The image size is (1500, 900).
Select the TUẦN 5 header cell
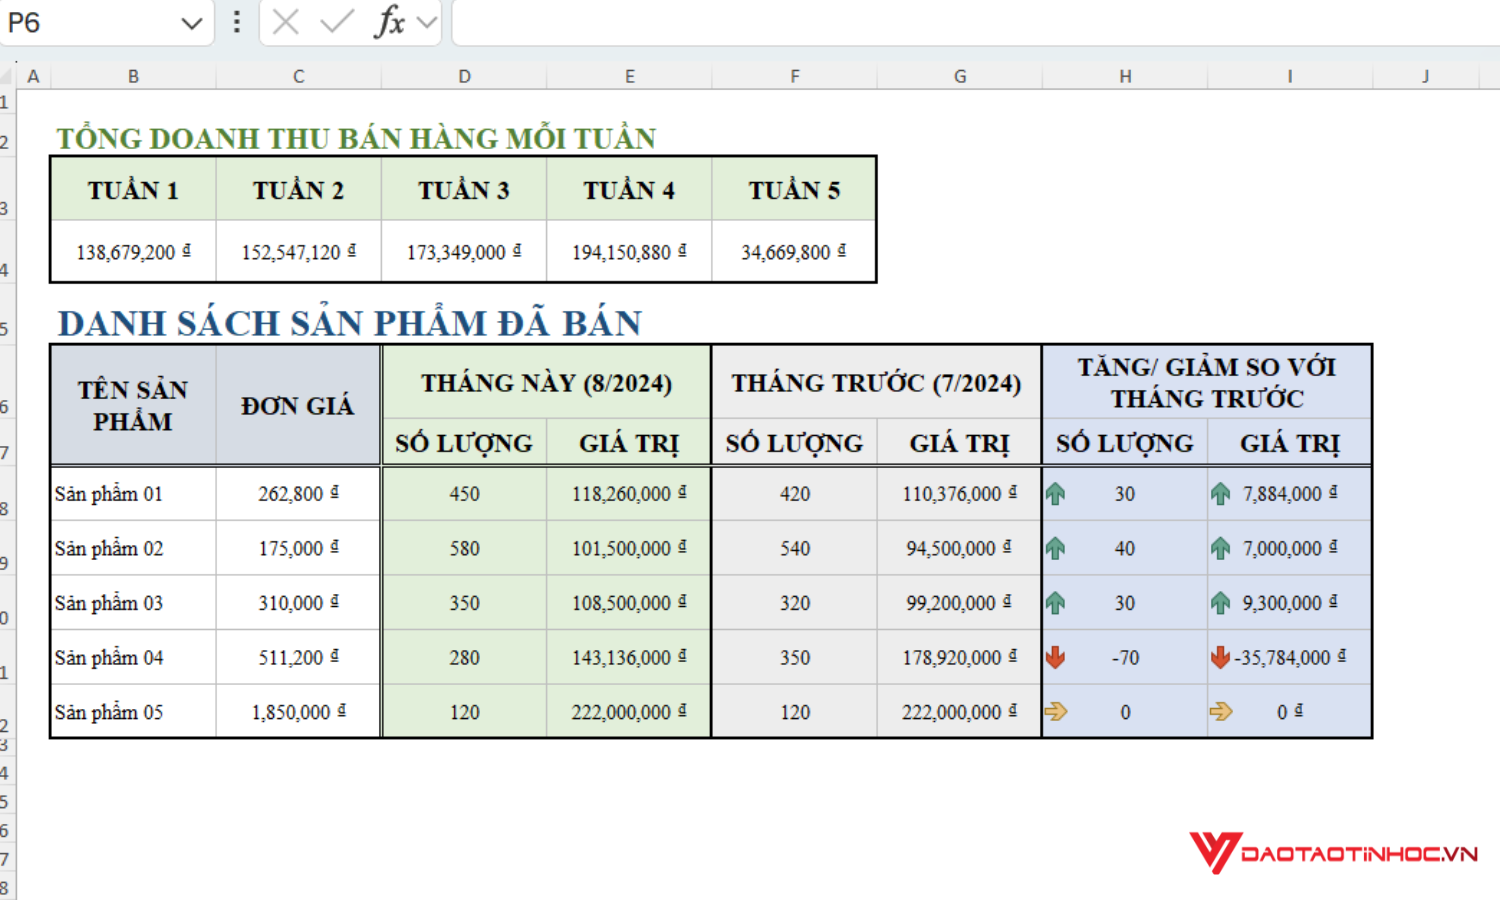point(794,190)
